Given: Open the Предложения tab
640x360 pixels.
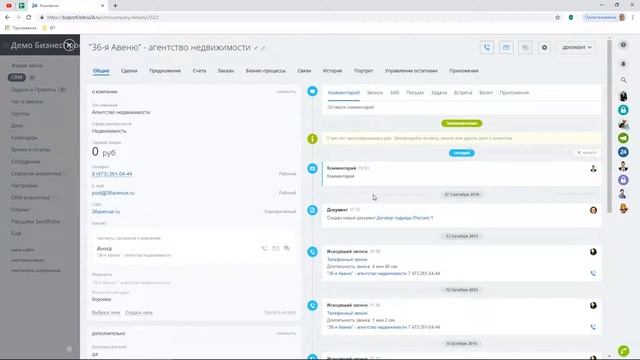Looking at the screenshot, I should pyautogui.click(x=165, y=71).
